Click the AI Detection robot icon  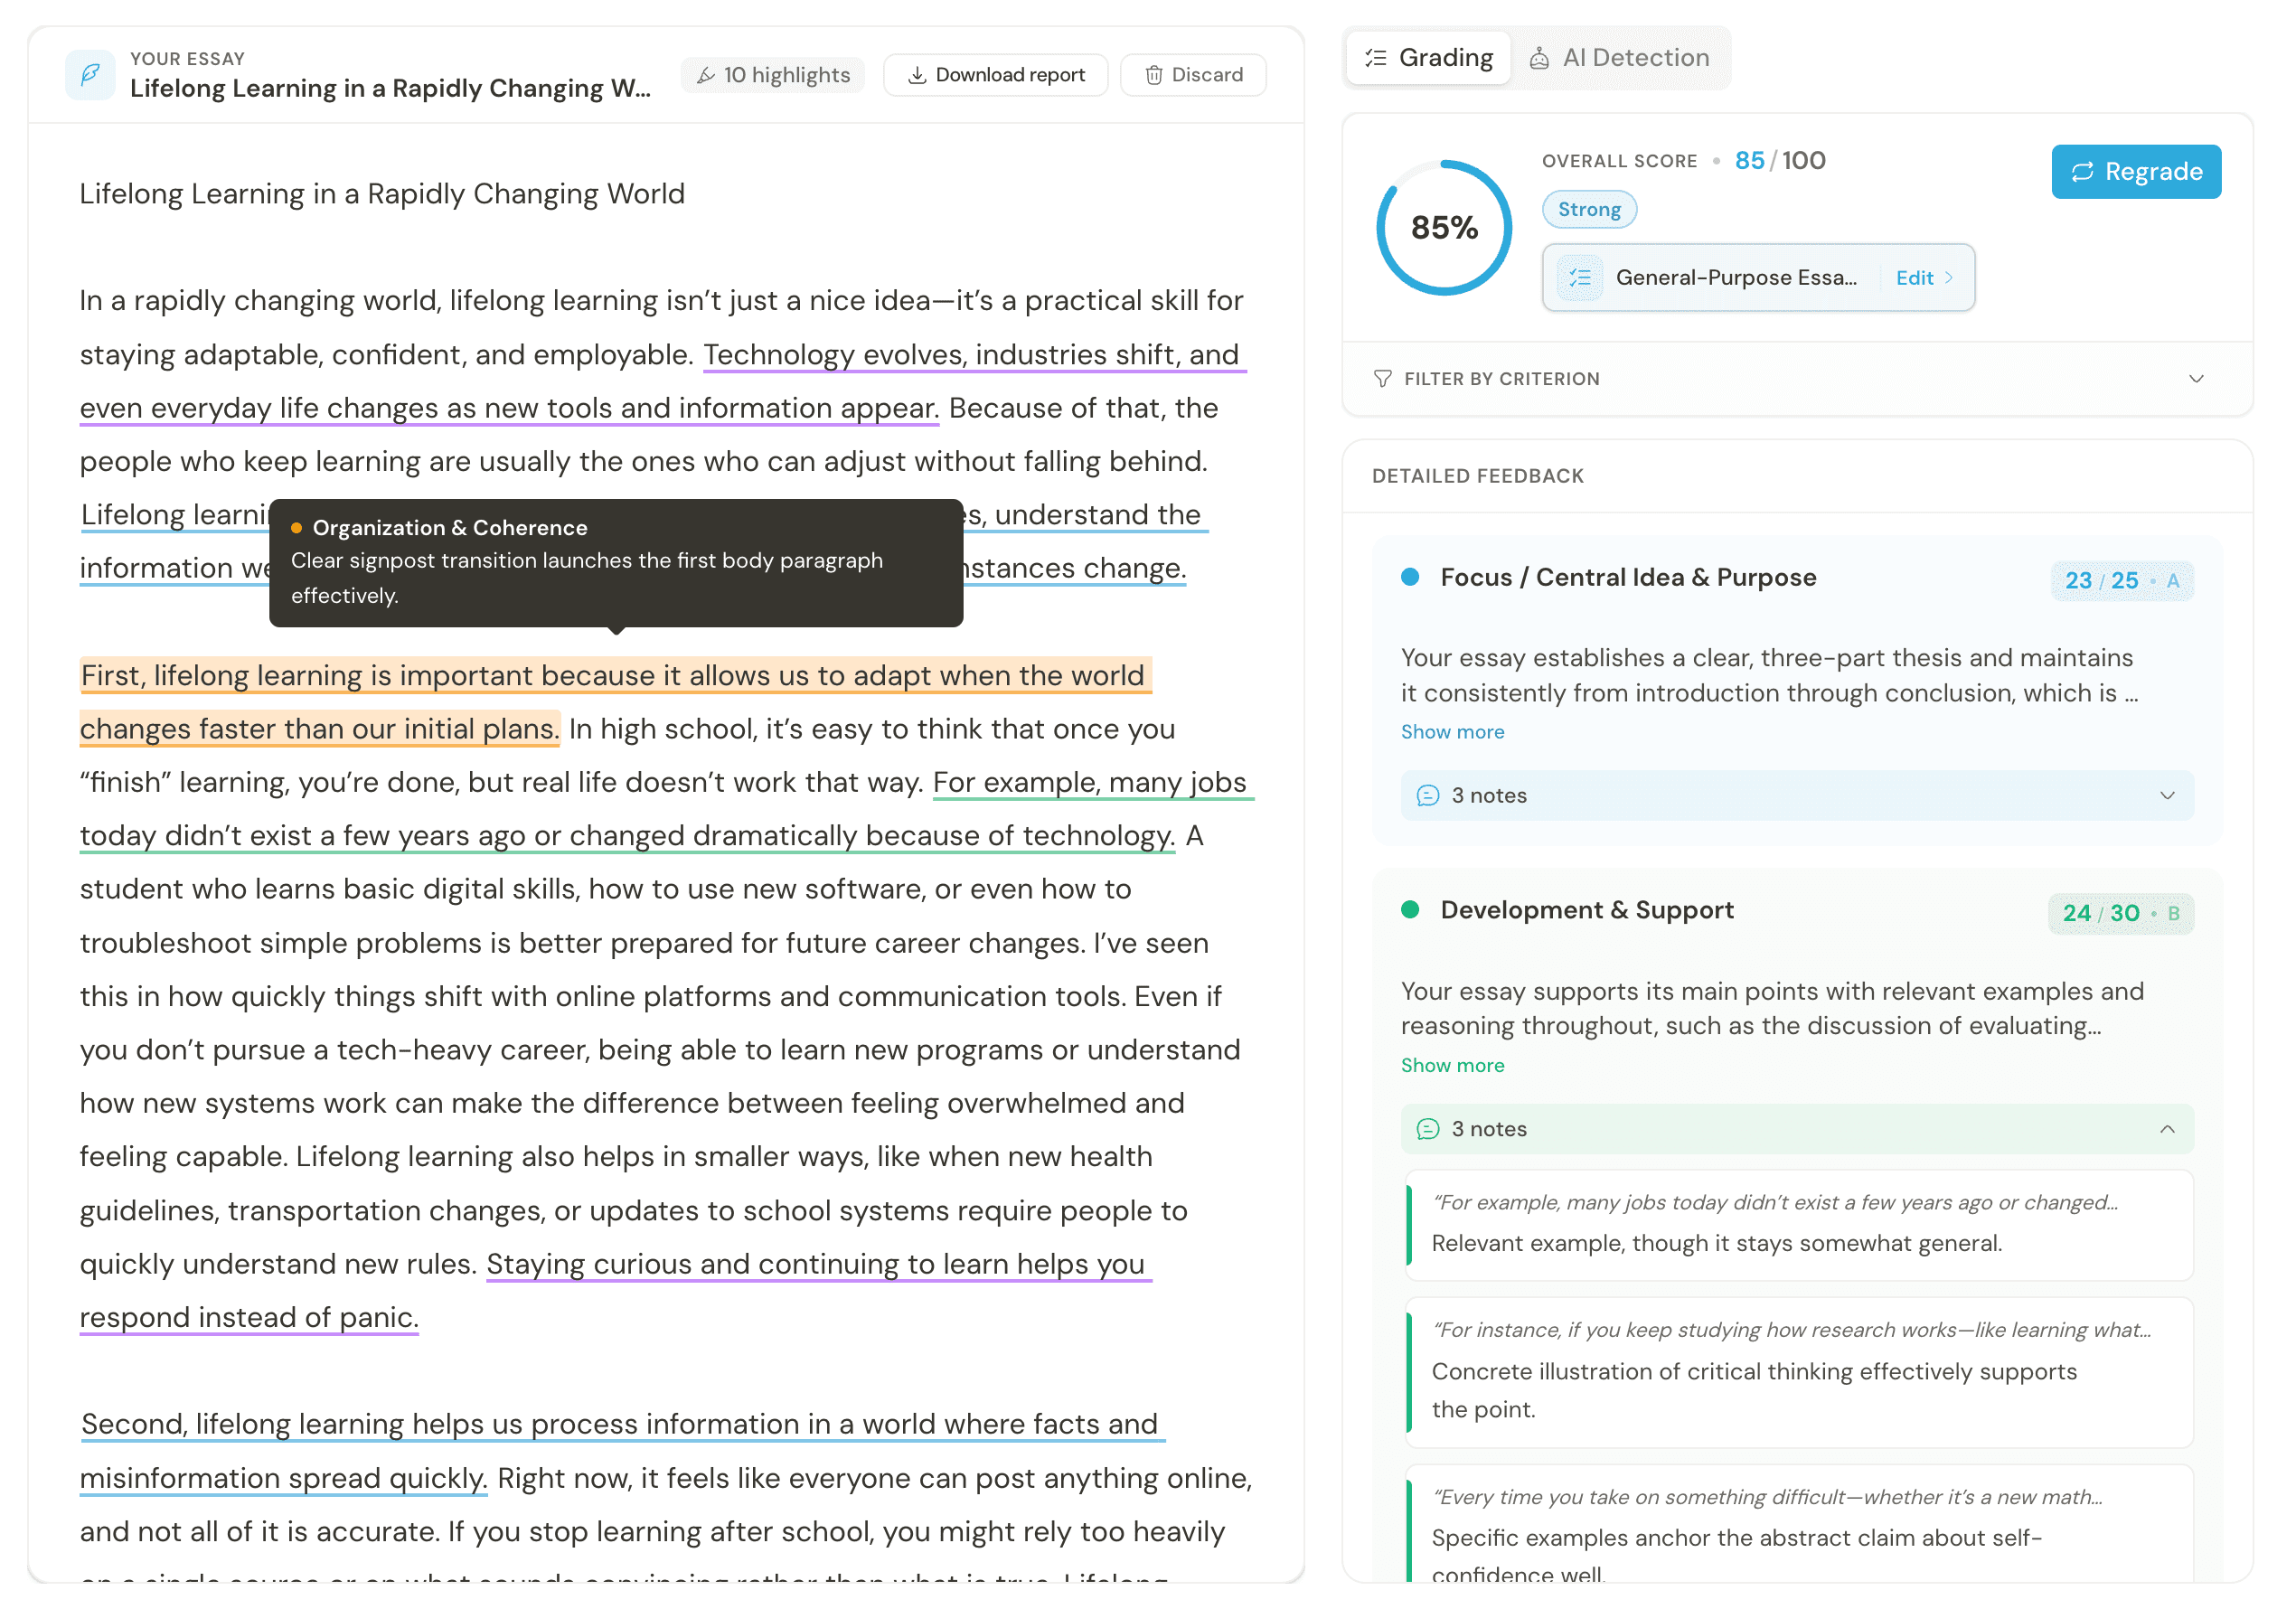click(1540, 58)
